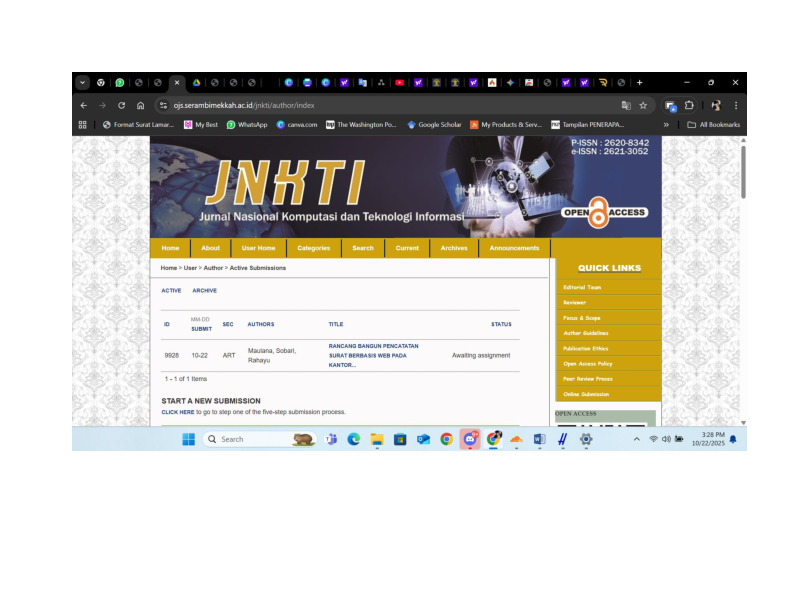The width and height of the screenshot is (792, 612).
Task: Expand the tab search dropdown arrow
Action: coord(82,82)
